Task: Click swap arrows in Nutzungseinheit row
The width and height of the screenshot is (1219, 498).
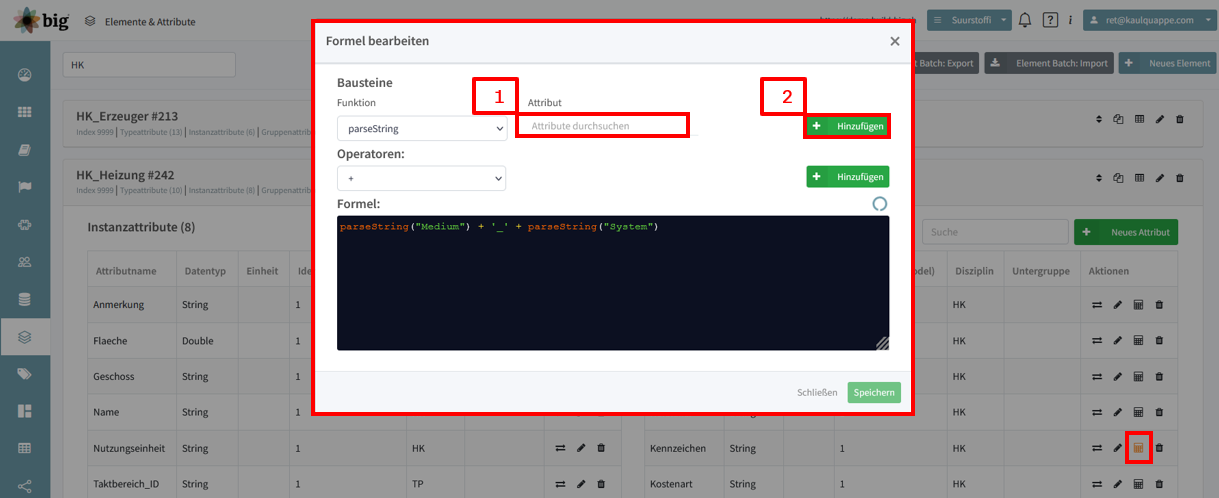Action: [561, 448]
